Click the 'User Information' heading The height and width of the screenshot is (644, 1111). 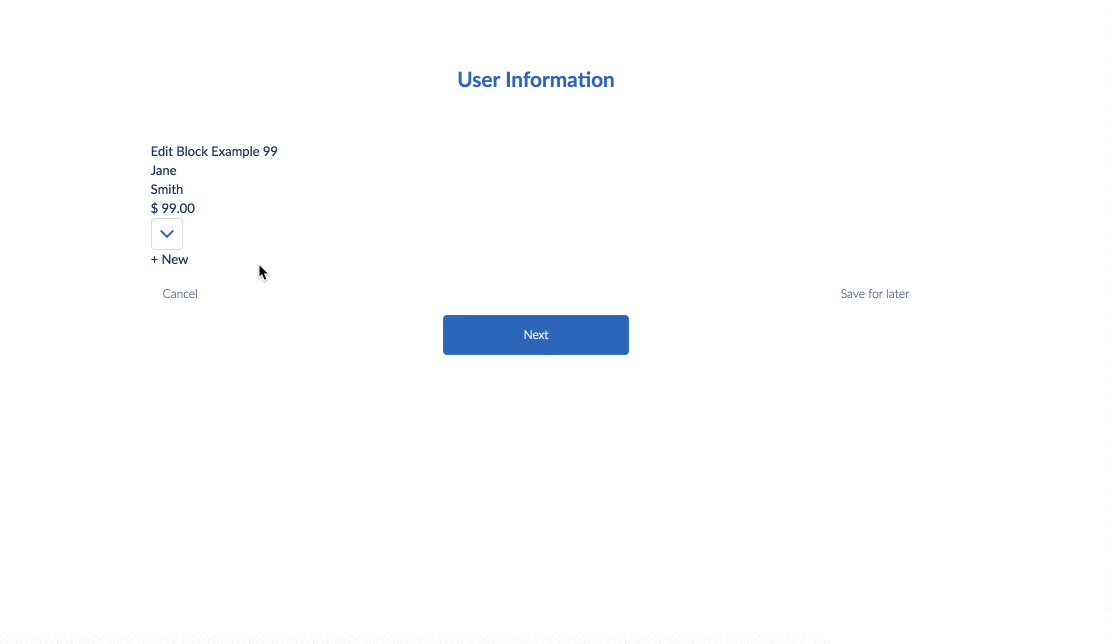point(536,79)
